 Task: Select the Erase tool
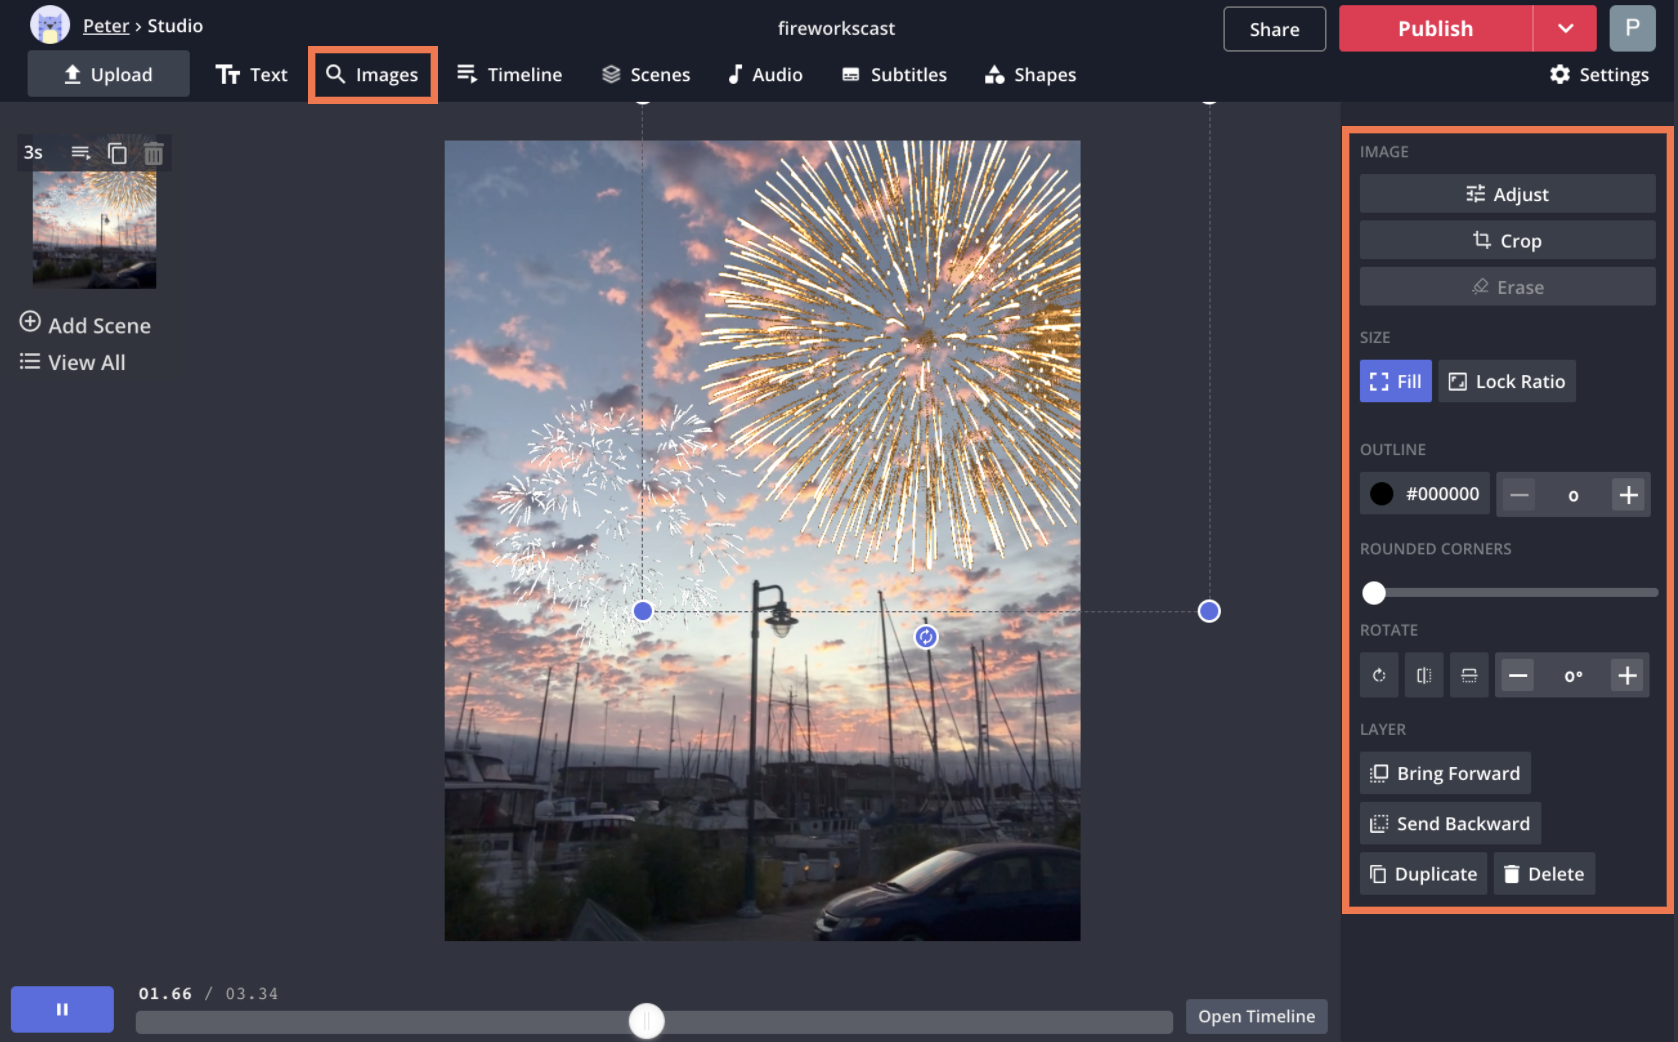pyautogui.click(x=1507, y=286)
